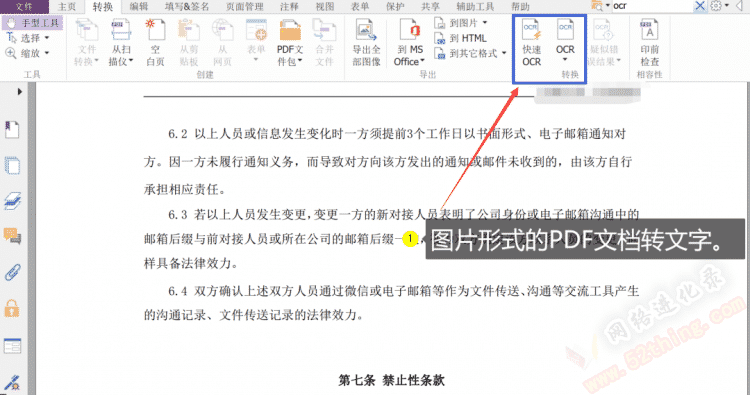Switch to the 辅助工具 Accessibility tab
Image resolution: width=750 pixels, height=395 pixels.
point(475,7)
